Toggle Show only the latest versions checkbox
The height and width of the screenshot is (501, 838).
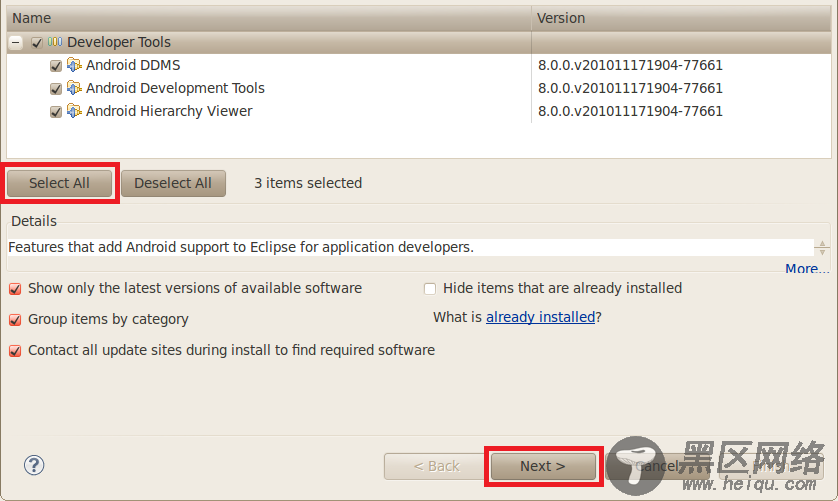click(x=15, y=289)
